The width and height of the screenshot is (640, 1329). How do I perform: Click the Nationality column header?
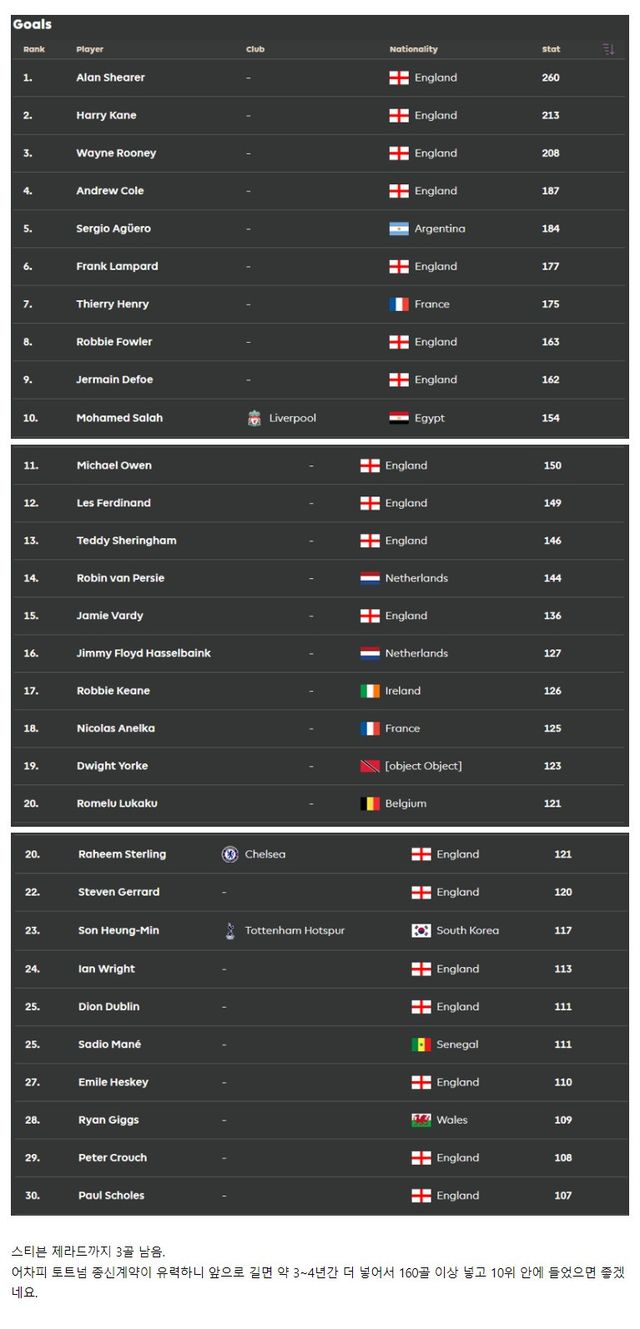pos(413,49)
